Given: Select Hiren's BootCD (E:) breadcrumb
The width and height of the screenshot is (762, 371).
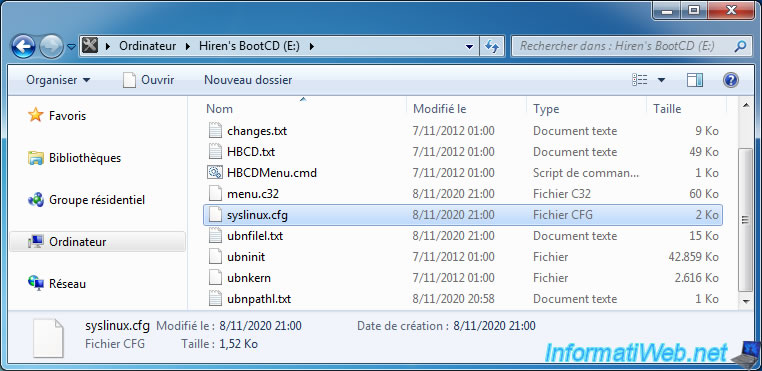Looking at the screenshot, I should coord(249,46).
